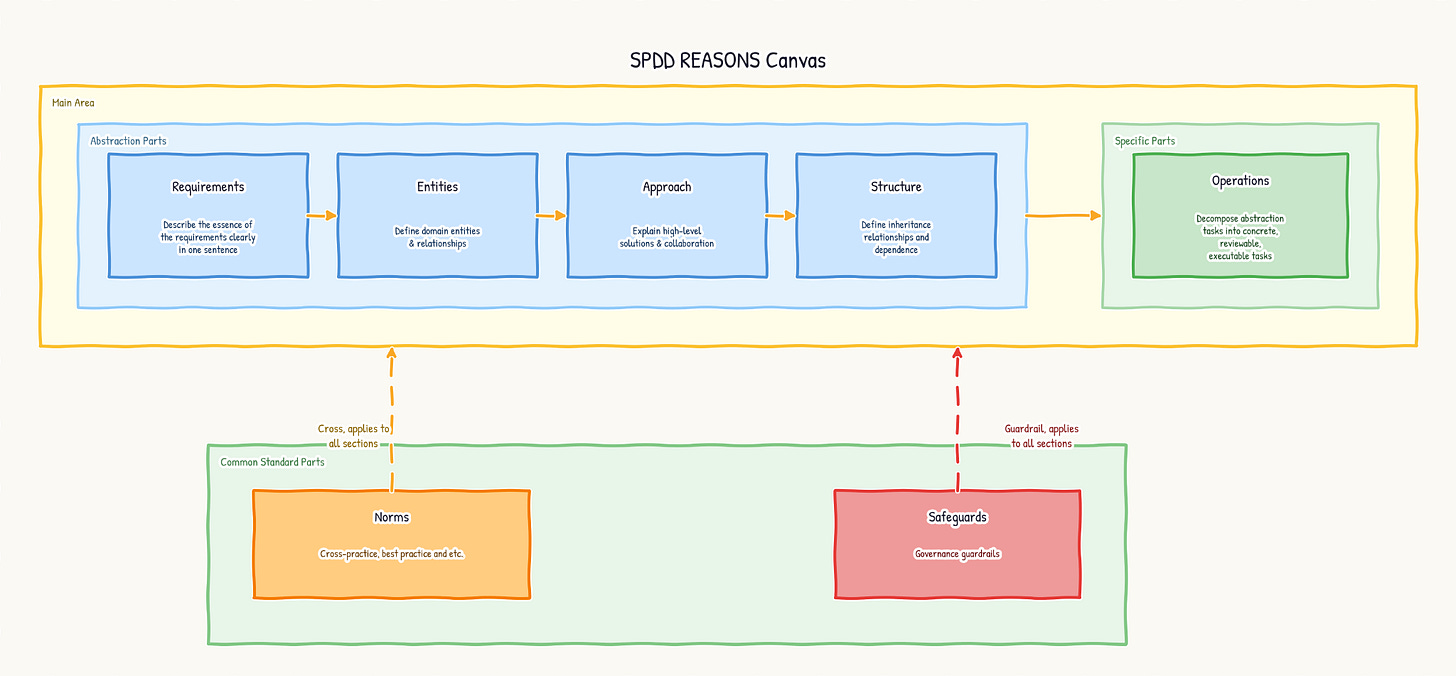The height and width of the screenshot is (676, 1456).
Task: Click the Abstraction Parts label
Action: pos(128,141)
